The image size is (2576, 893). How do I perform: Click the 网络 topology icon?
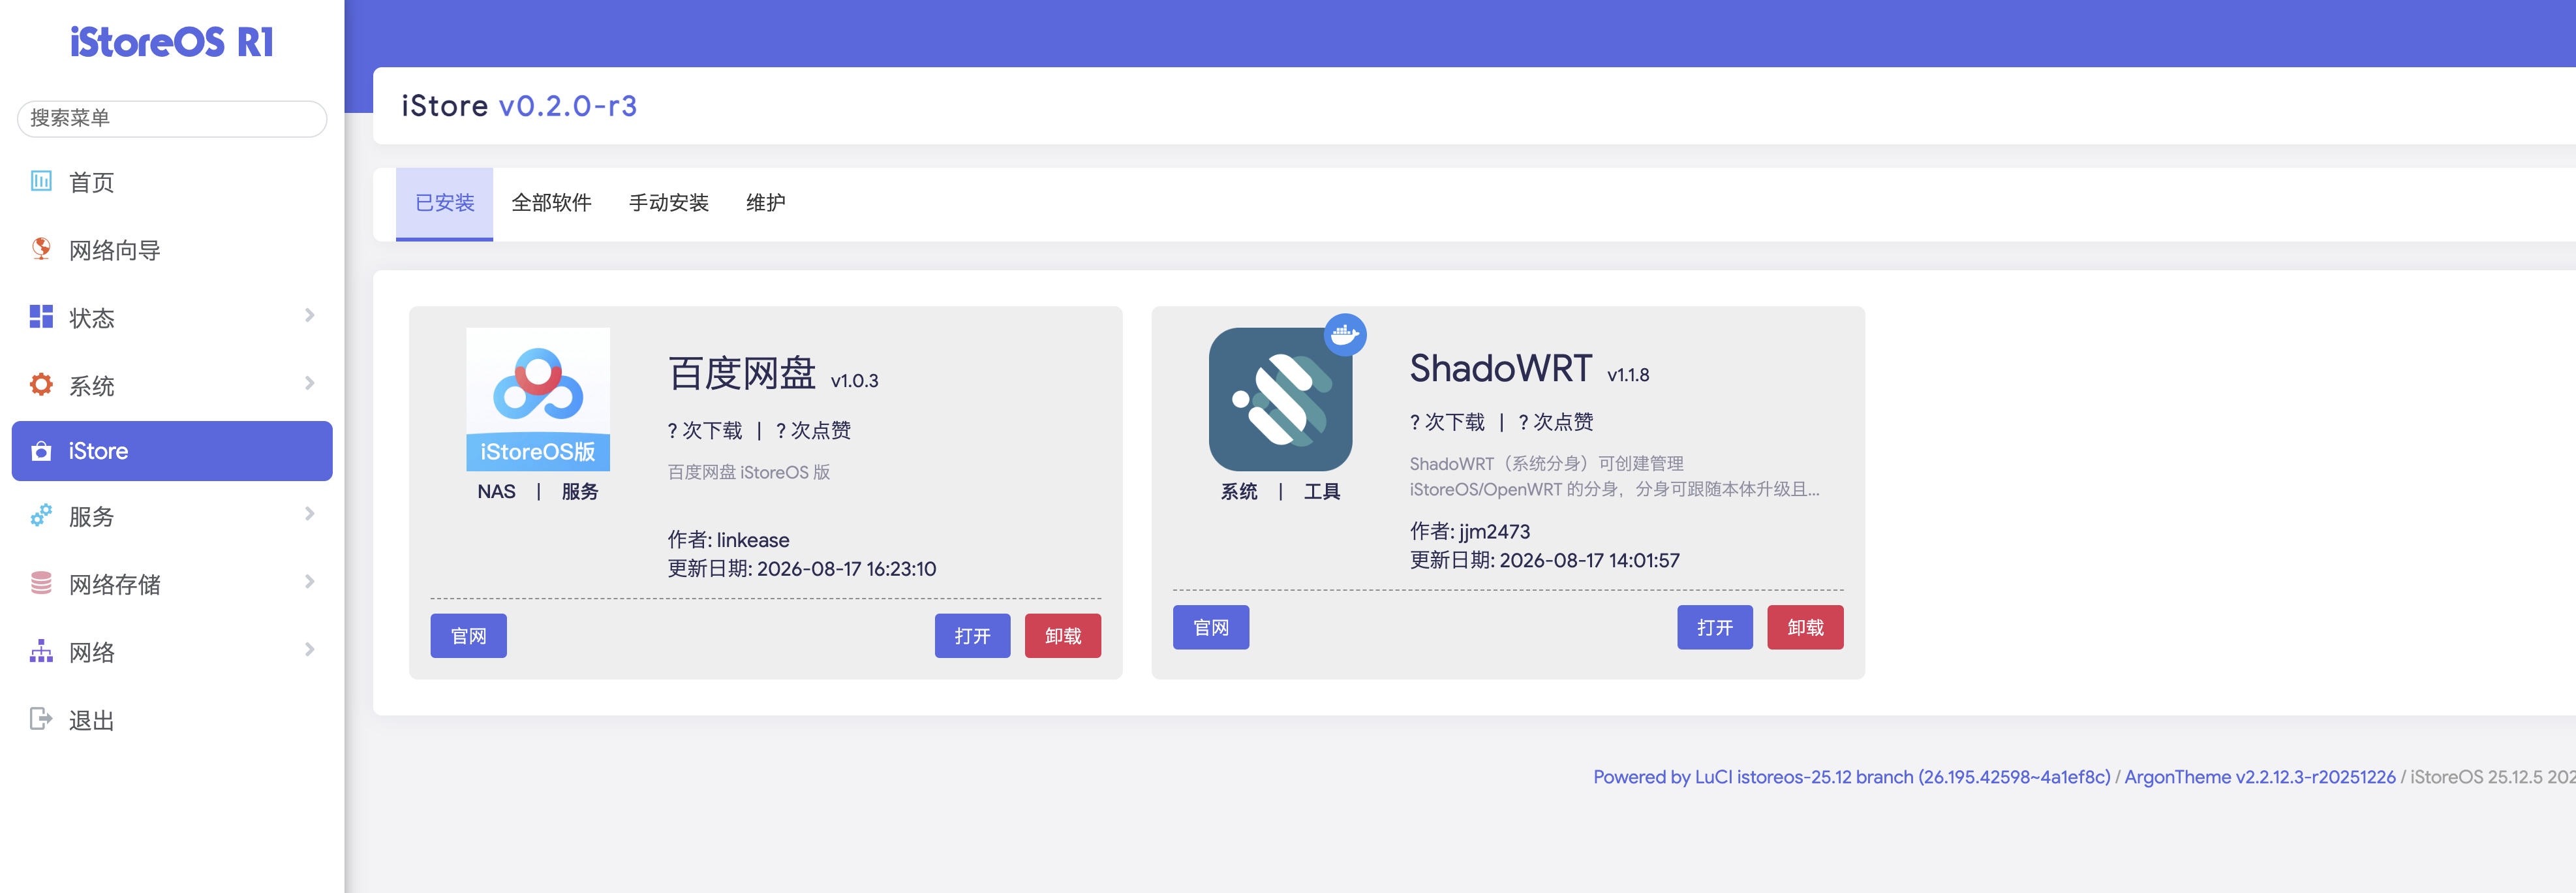point(41,651)
